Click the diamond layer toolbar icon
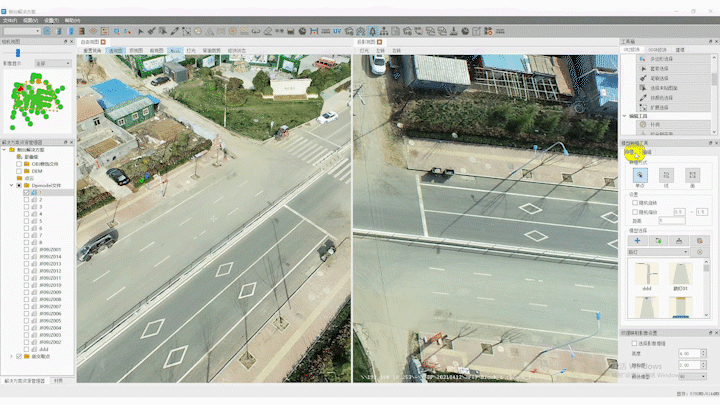 (93, 31)
